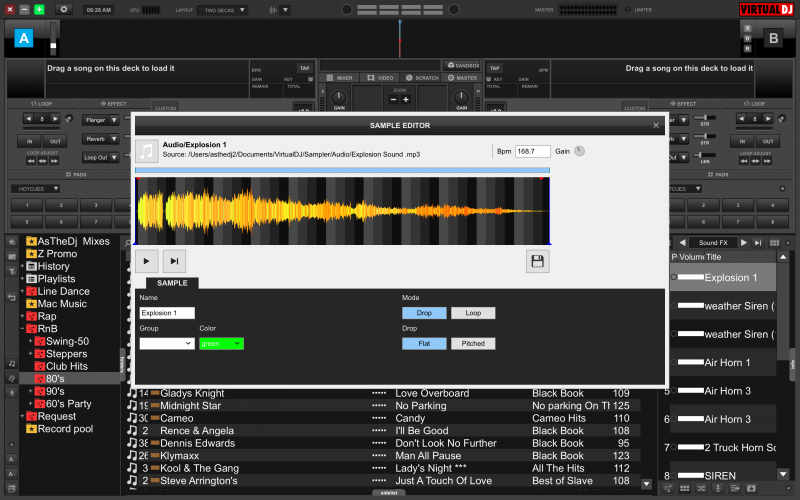Zoom out waveform with minus button

(x=393, y=99)
